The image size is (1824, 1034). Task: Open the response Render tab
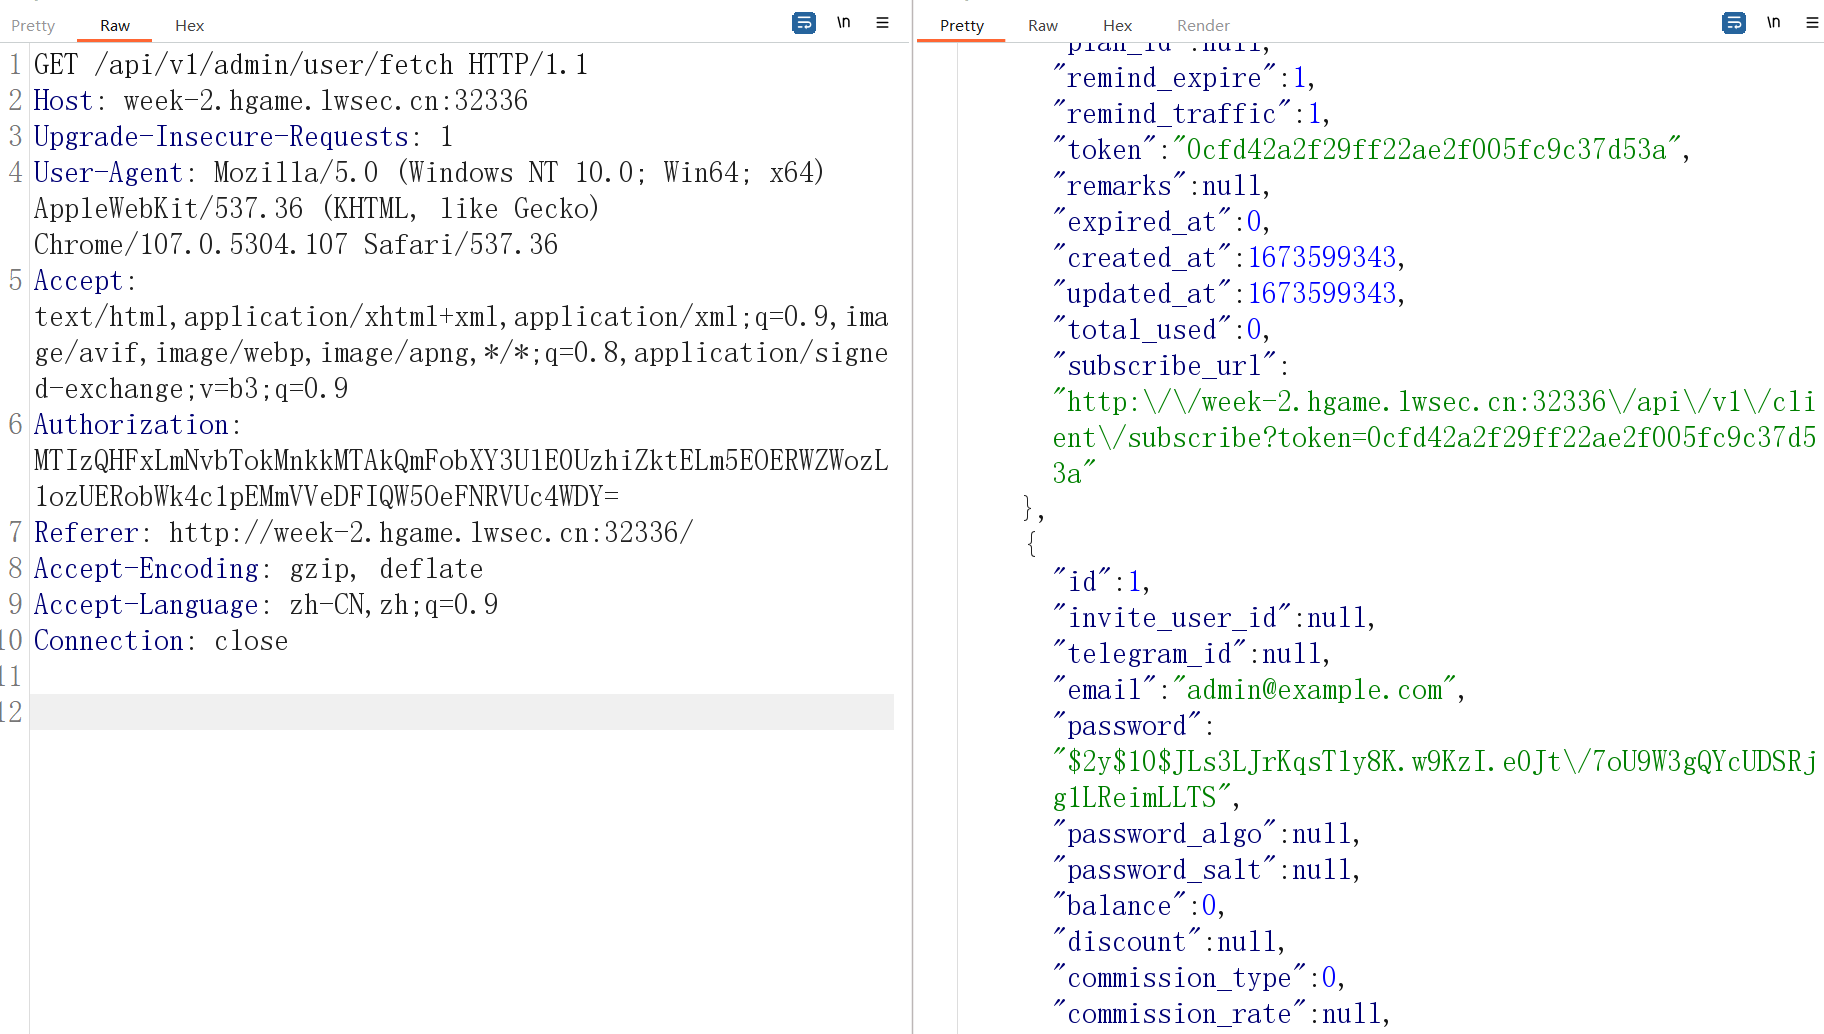pos(1203,26)
